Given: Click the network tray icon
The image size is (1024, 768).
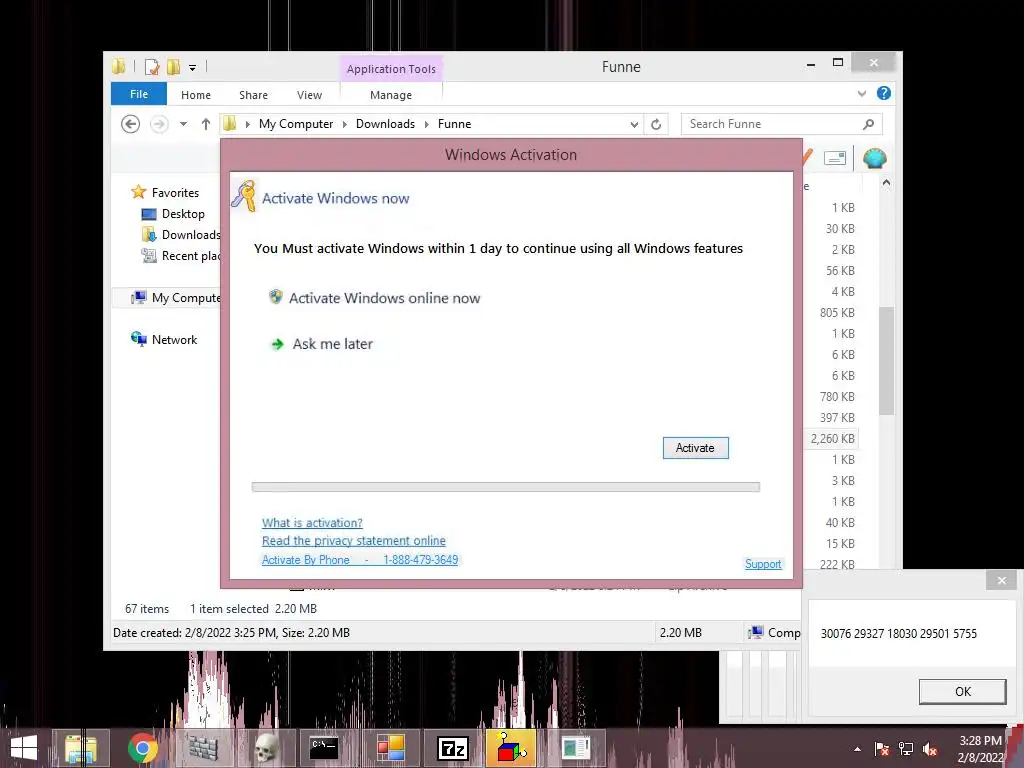Looking at the screenshot, I should pyautogui.click(x=906, y=749).
